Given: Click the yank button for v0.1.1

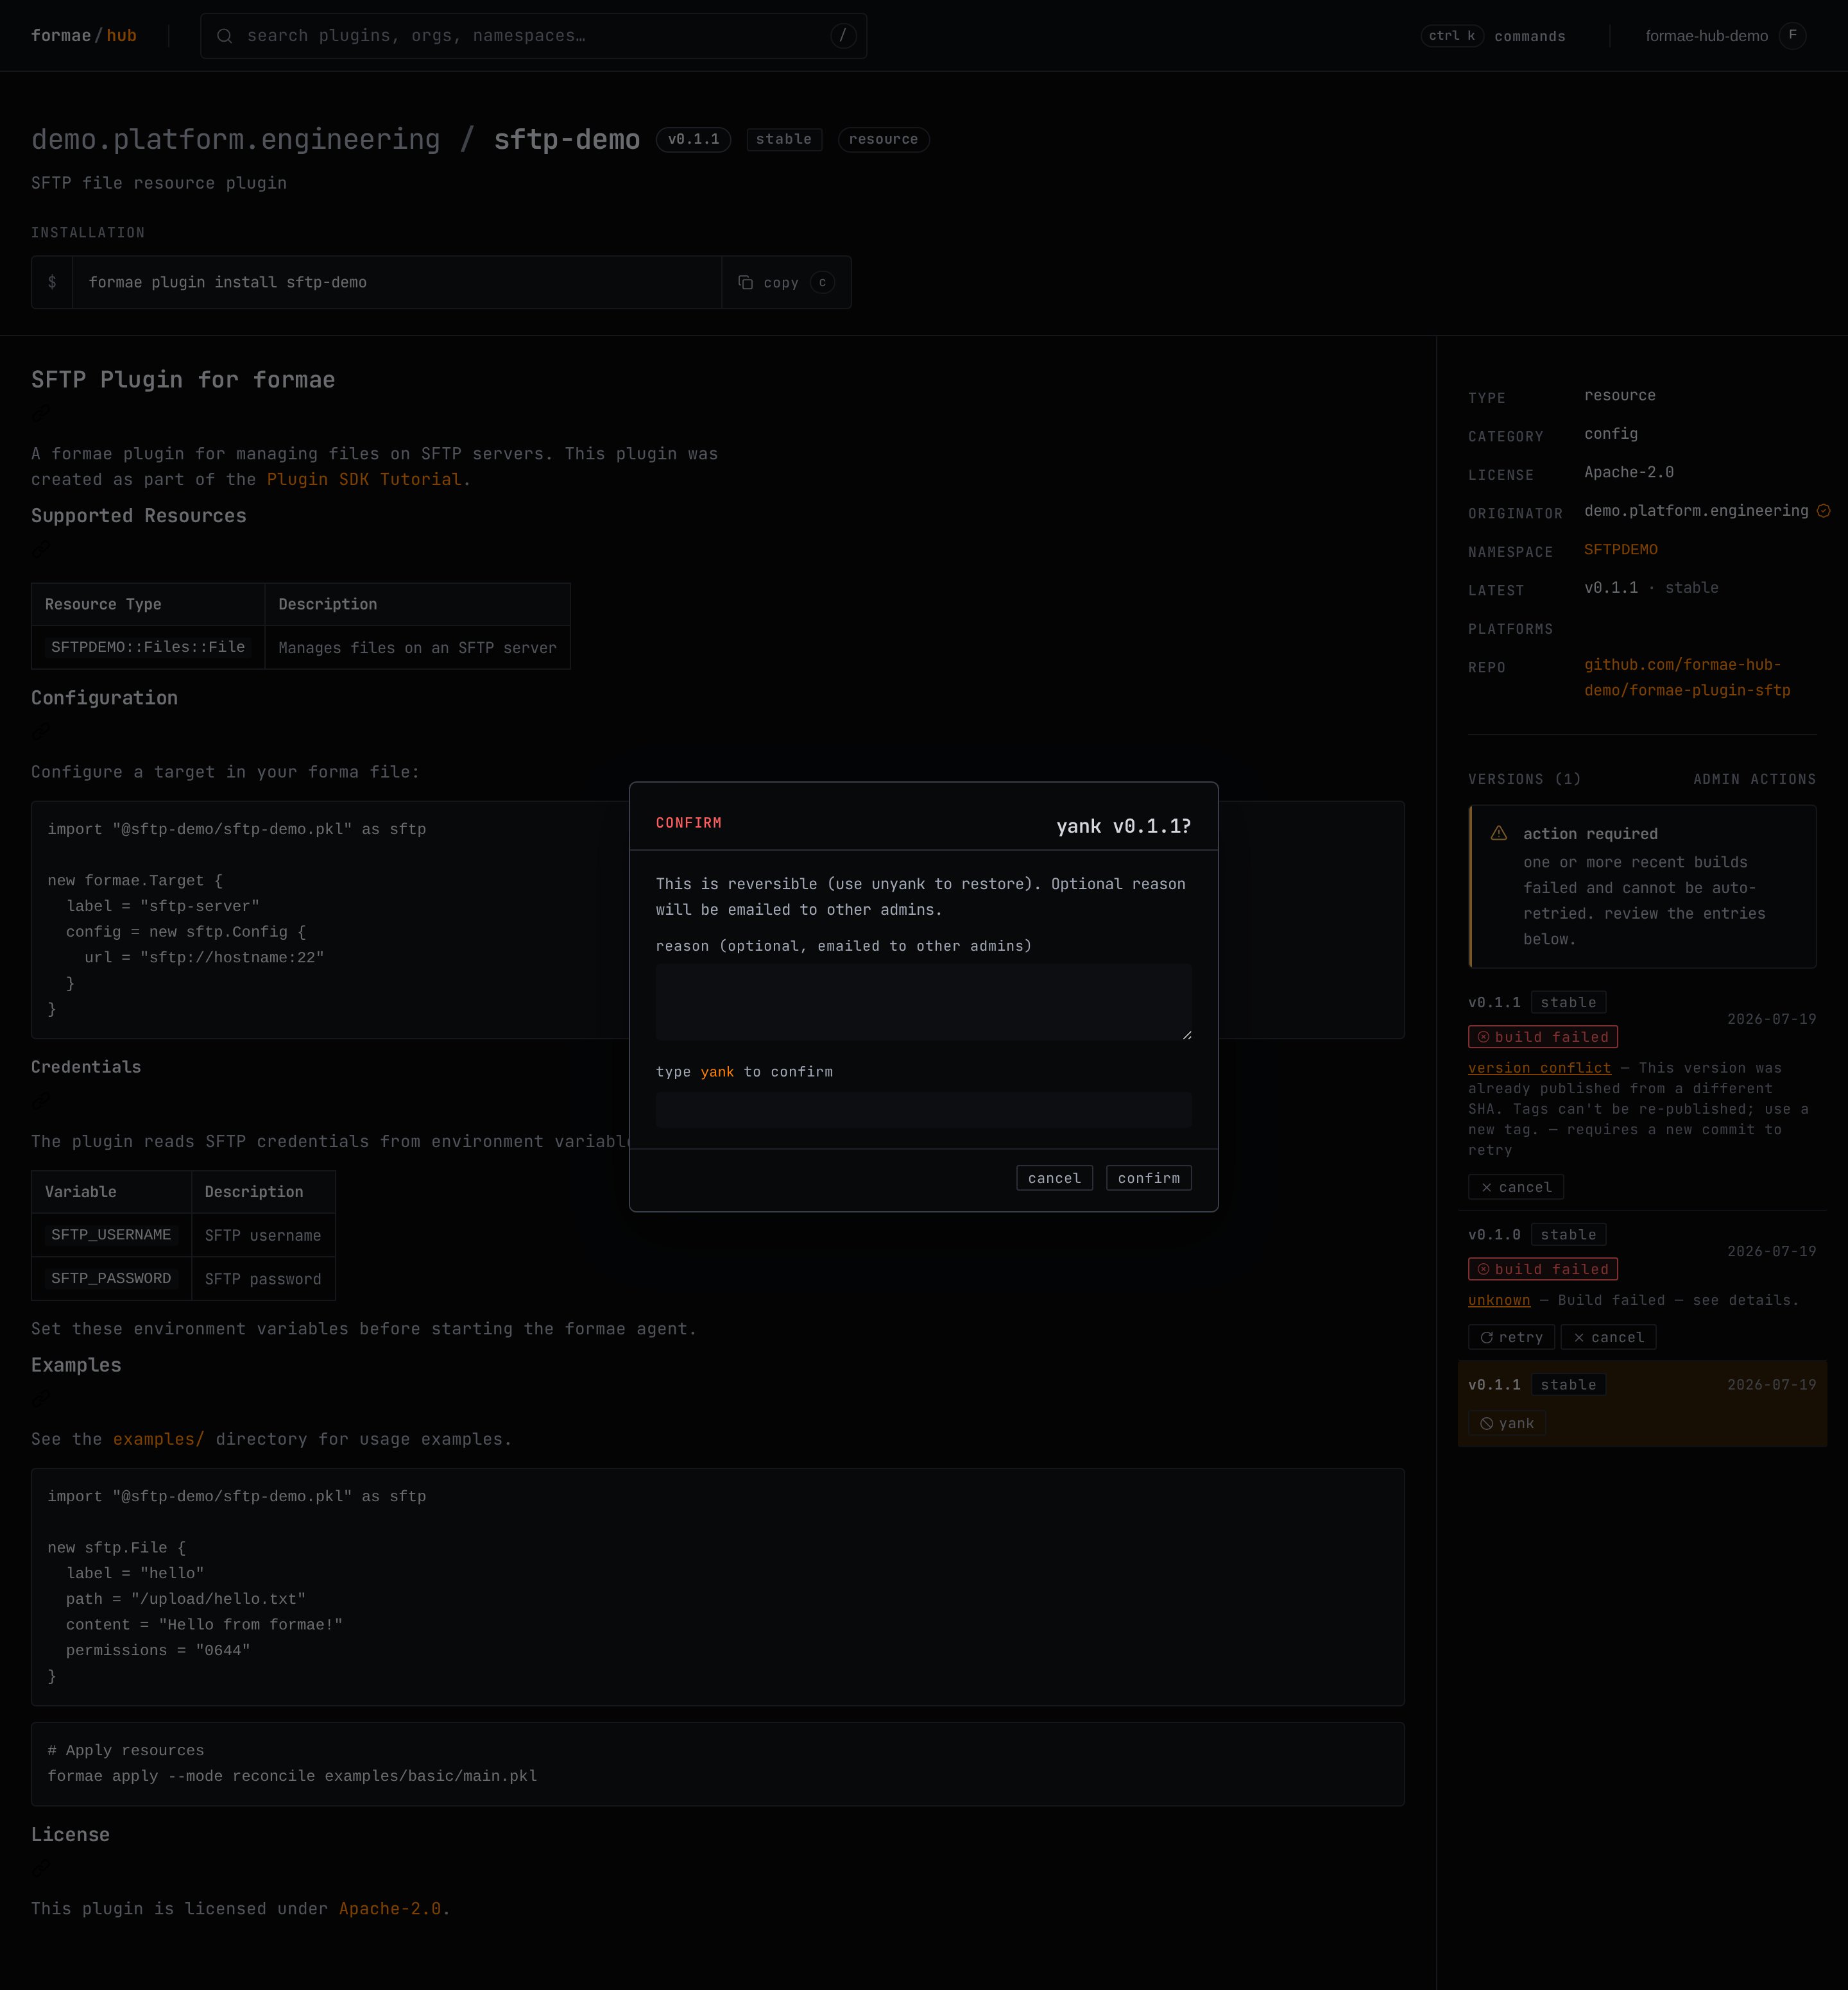Looking at the screenshot, I should click(1506, 1423).
